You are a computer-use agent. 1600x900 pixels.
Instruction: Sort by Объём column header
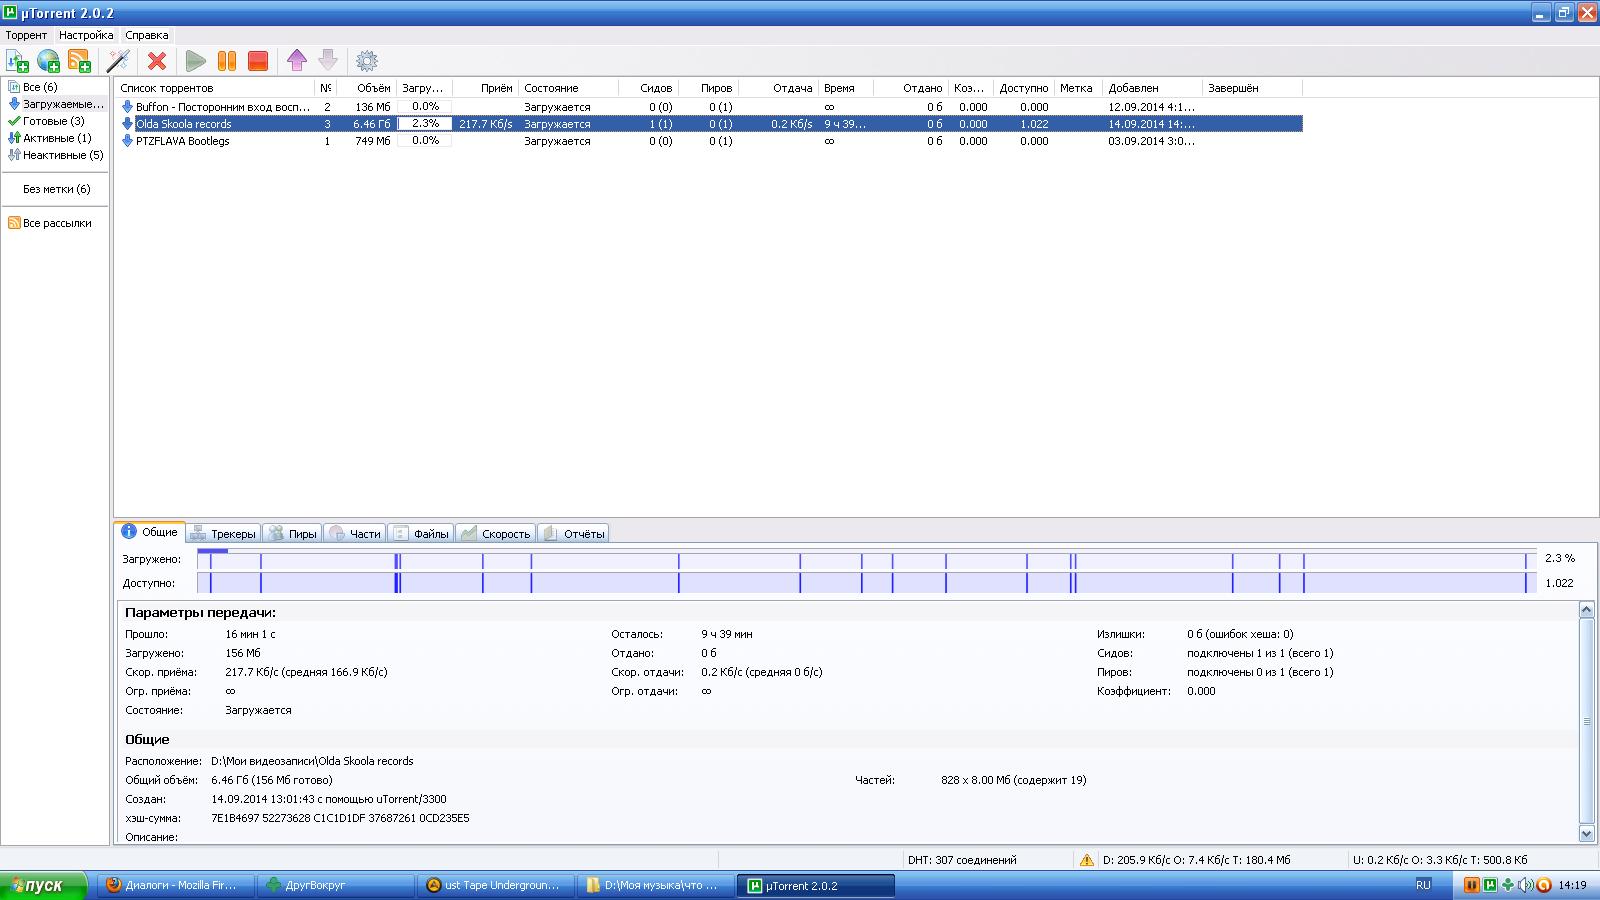(x=368, y=88)
